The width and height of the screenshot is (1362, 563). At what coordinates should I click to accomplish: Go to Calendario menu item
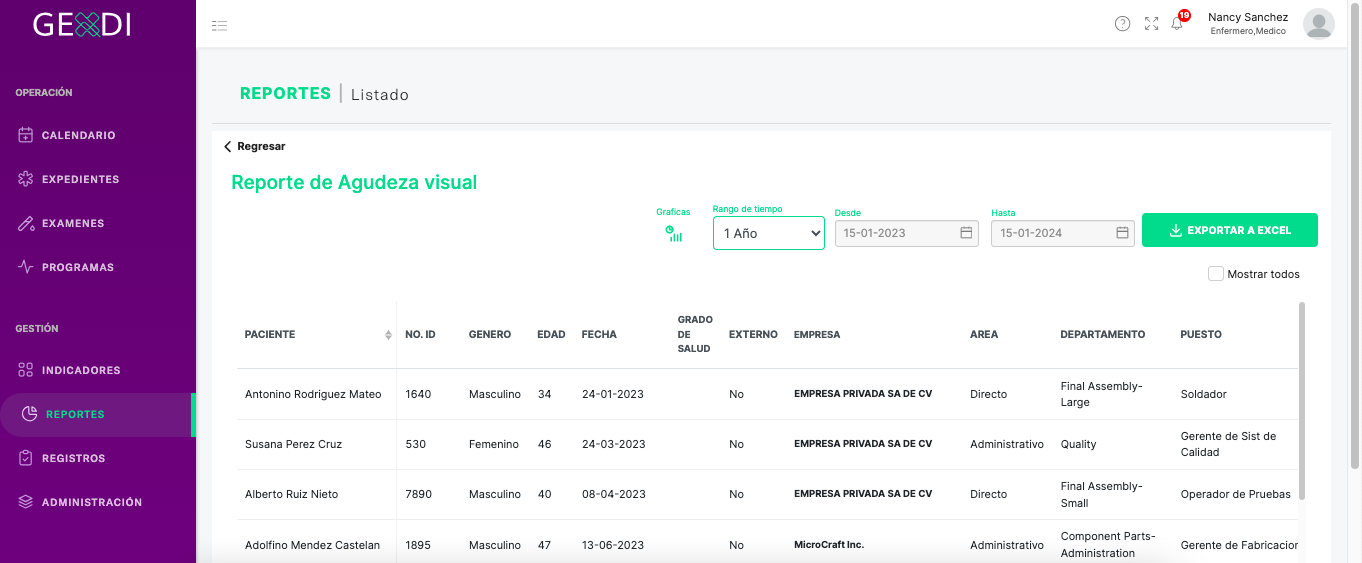[x=79, y=135]
